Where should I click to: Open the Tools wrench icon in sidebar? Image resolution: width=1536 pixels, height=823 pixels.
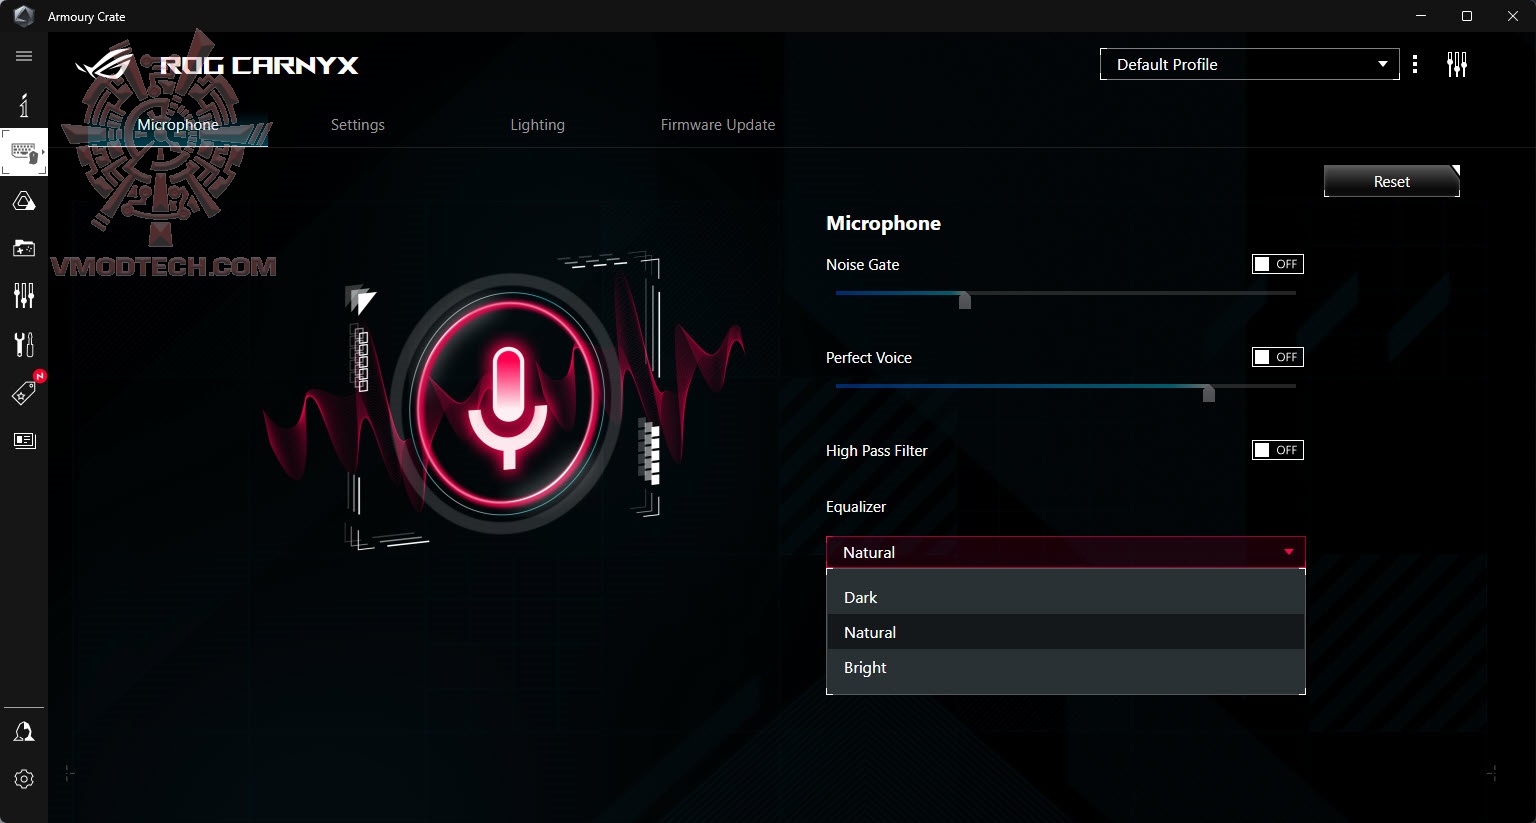[x=24, y=344]
